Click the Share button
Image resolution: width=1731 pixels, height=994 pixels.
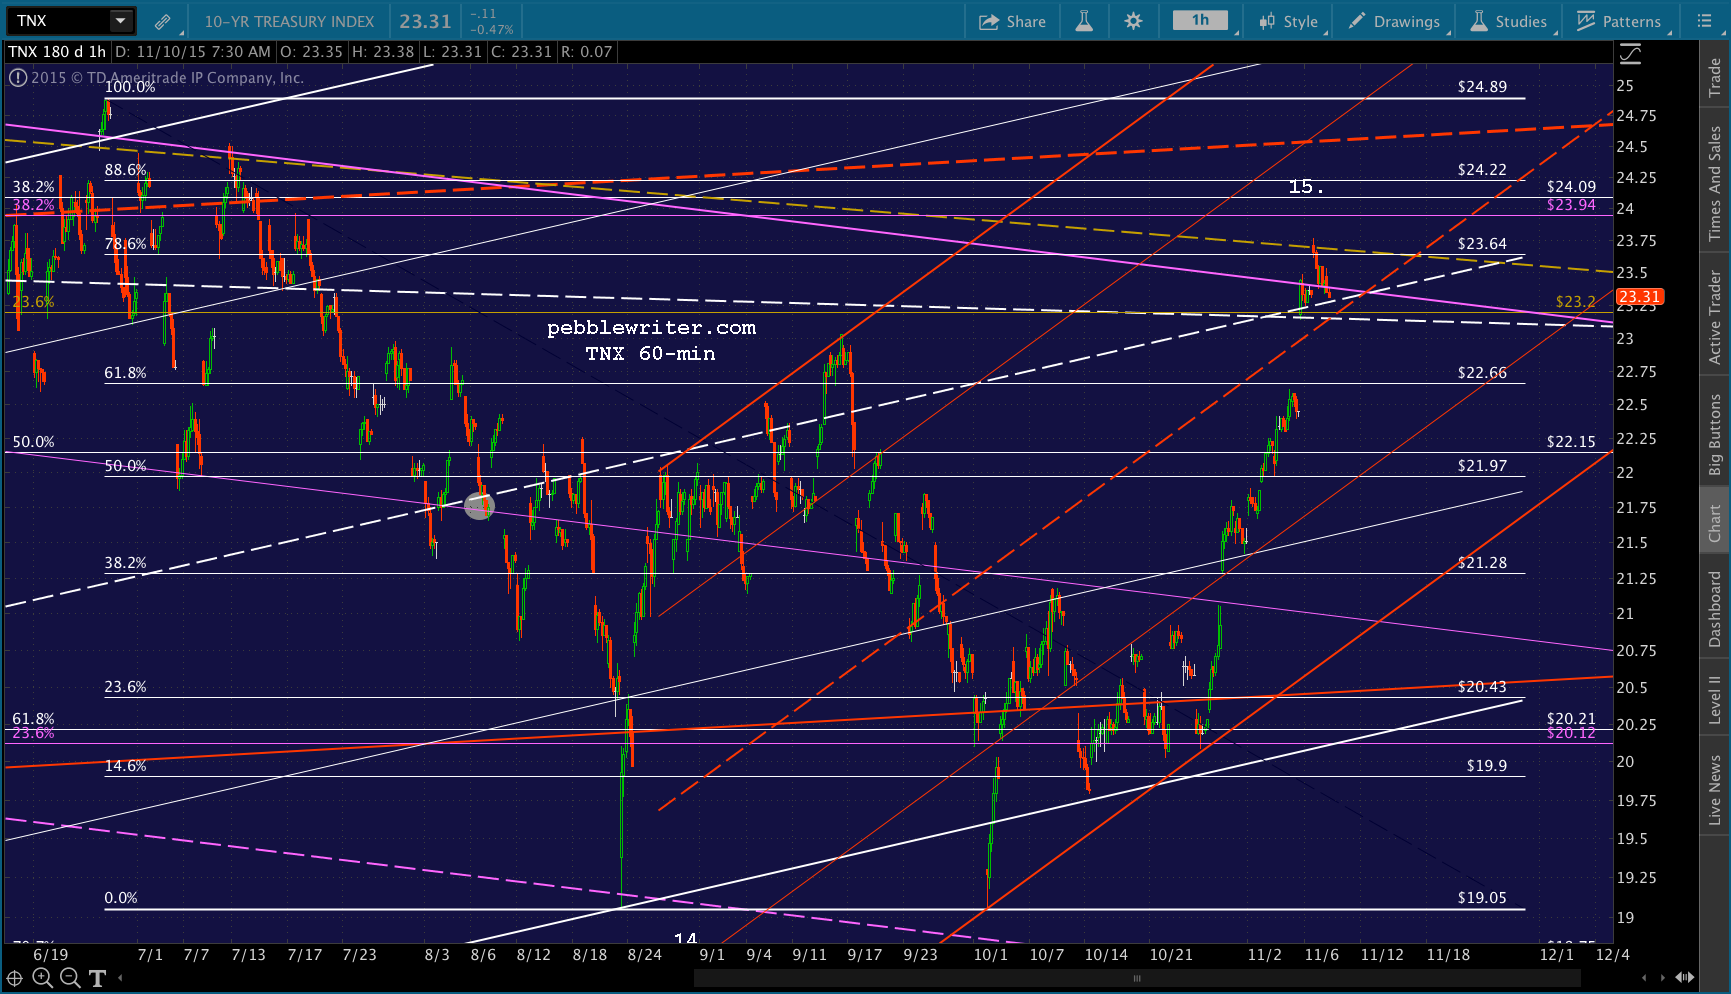[x=1012, y=21]
